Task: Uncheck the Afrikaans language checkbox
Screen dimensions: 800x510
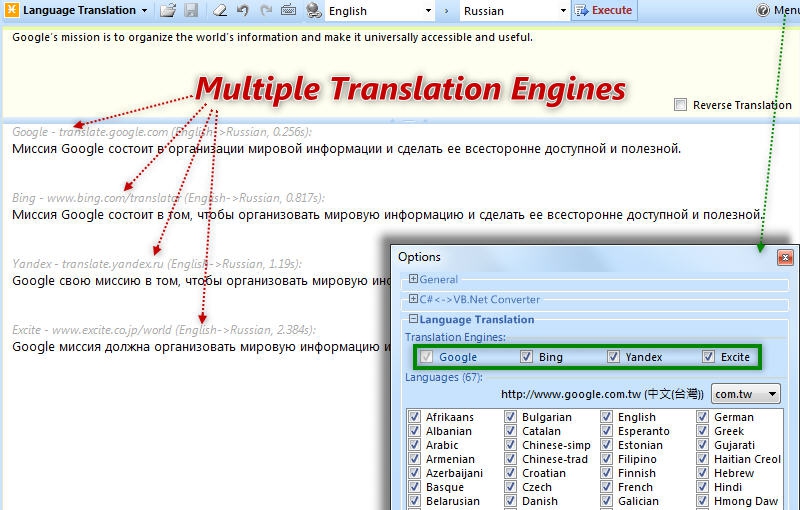Action: (414, 416)
